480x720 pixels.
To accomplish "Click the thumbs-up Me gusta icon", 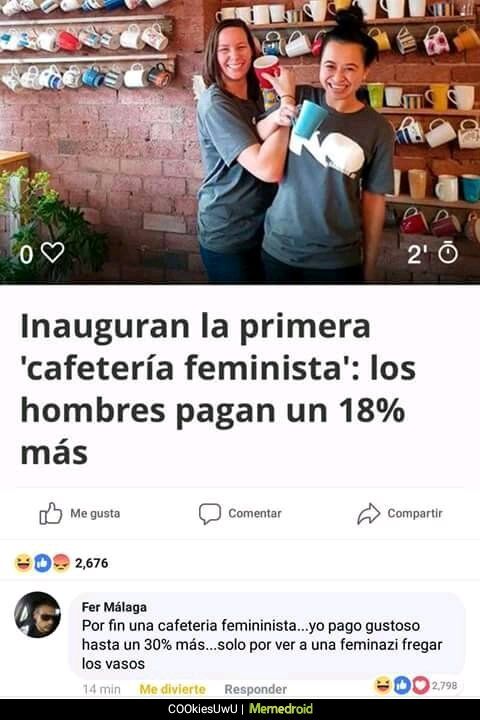I will pyautogui.click(x=51, y=513).
